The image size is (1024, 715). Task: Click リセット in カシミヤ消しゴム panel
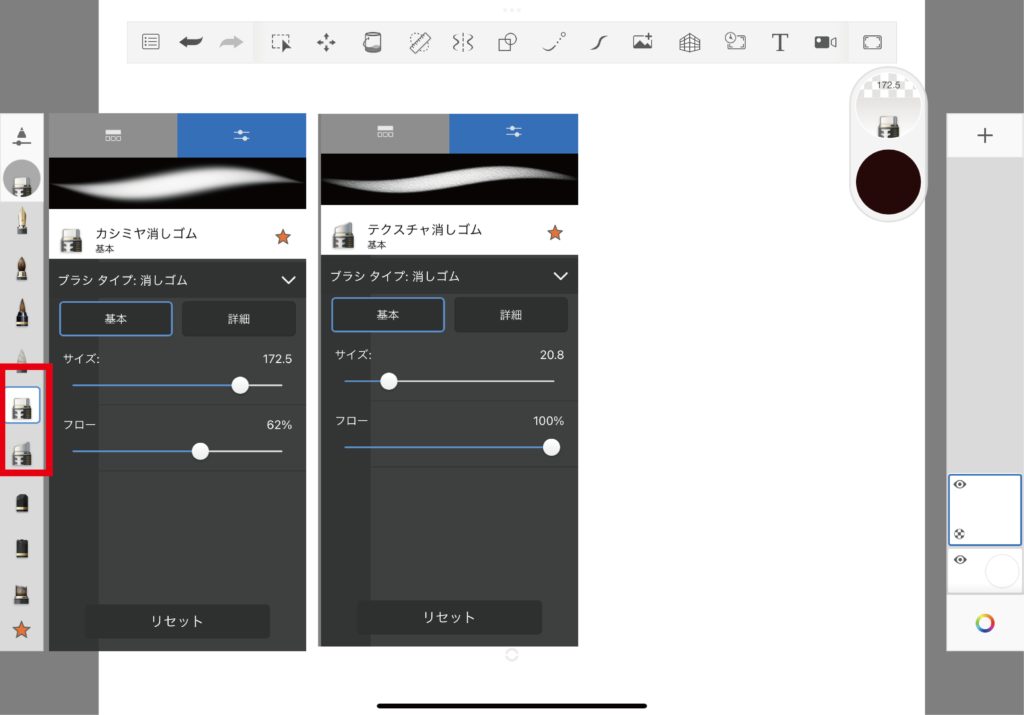pyautogui.click(x=178, y=621)
